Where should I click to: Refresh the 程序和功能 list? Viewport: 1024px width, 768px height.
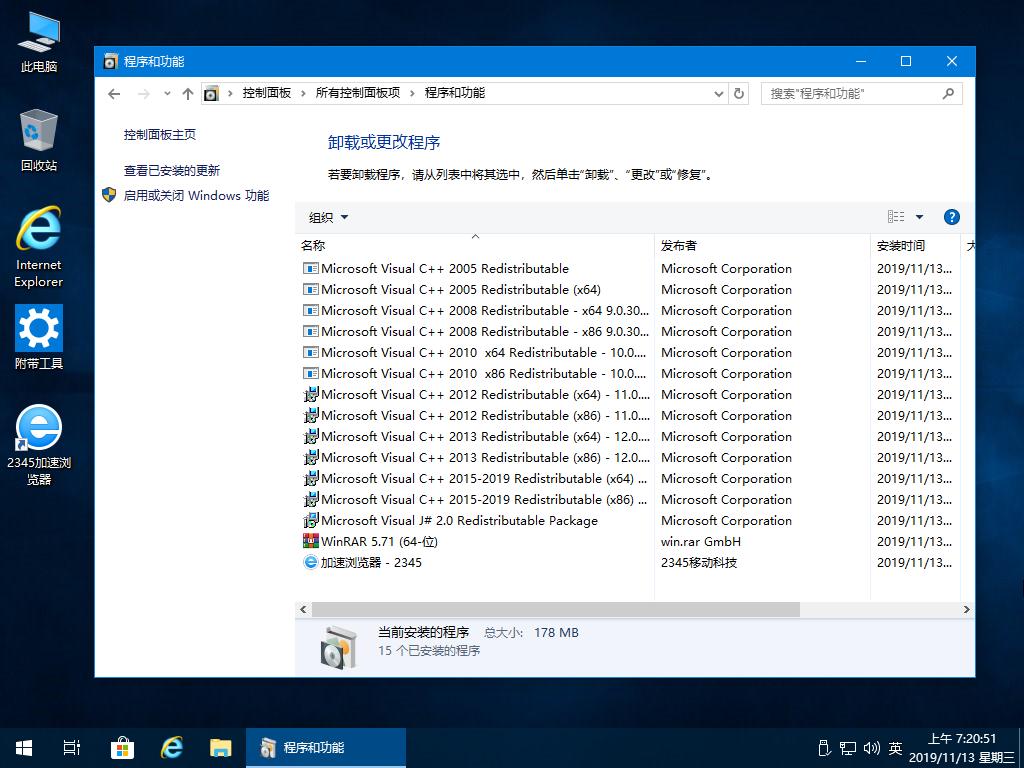[739, 93]
